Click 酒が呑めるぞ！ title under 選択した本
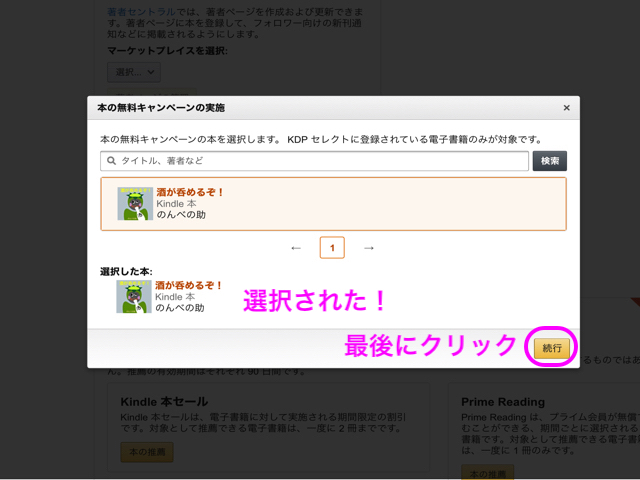640x480 pixels. (x=190, y=285)
